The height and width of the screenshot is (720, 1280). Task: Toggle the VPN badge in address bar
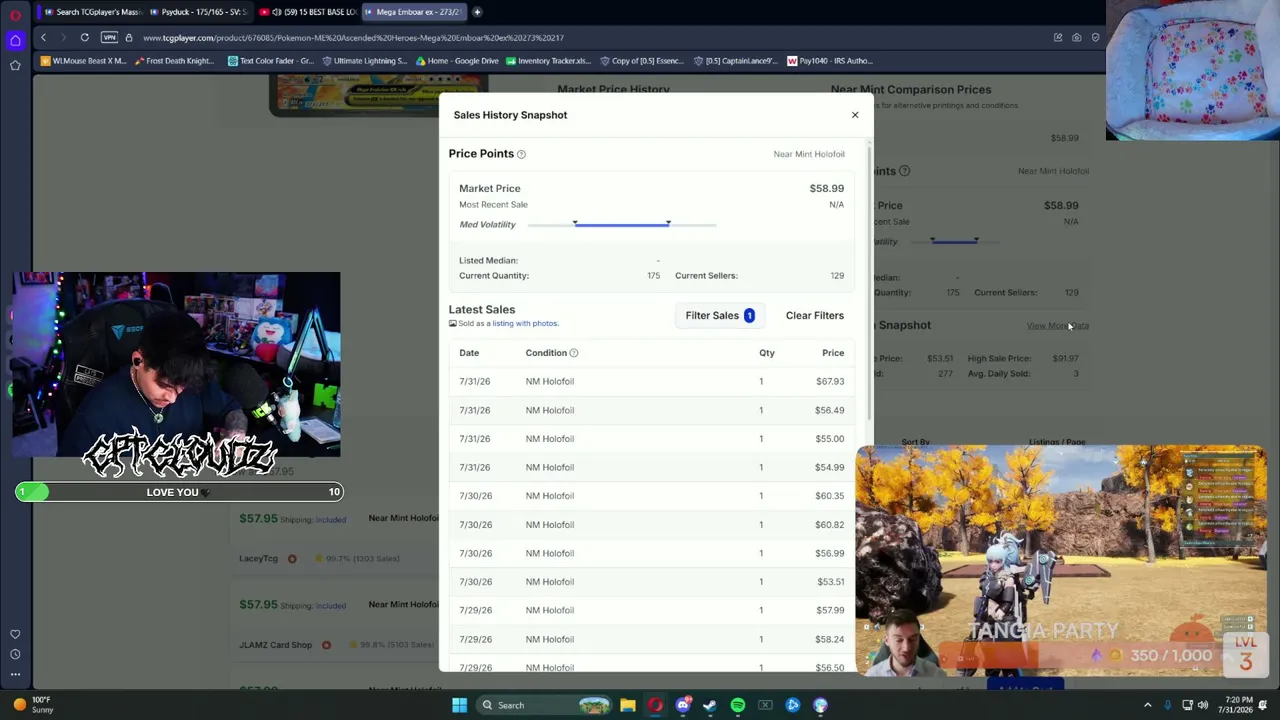[109, 38]
